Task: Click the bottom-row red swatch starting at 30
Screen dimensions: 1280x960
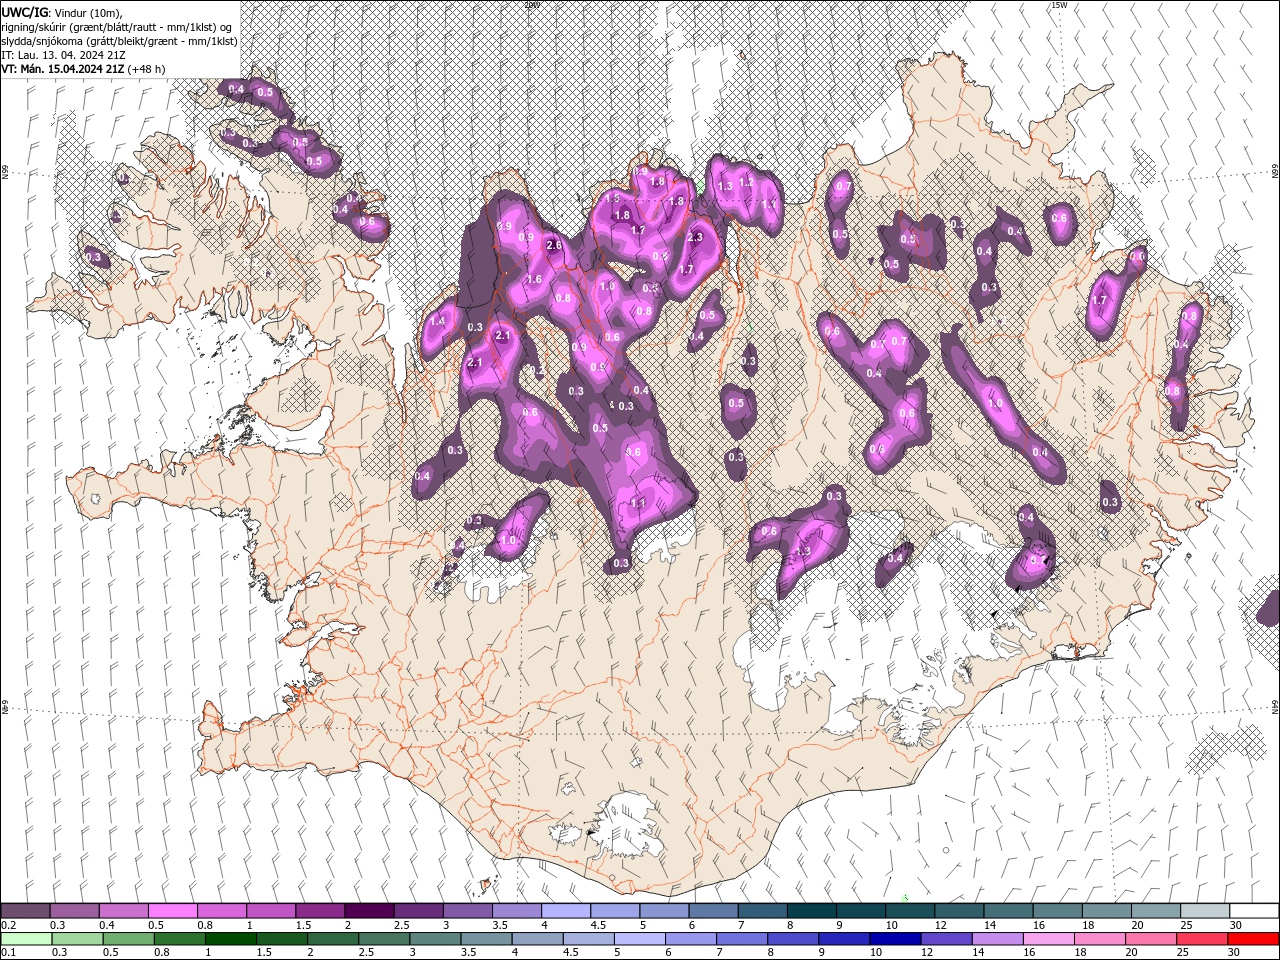Action: pos(1253,939)
